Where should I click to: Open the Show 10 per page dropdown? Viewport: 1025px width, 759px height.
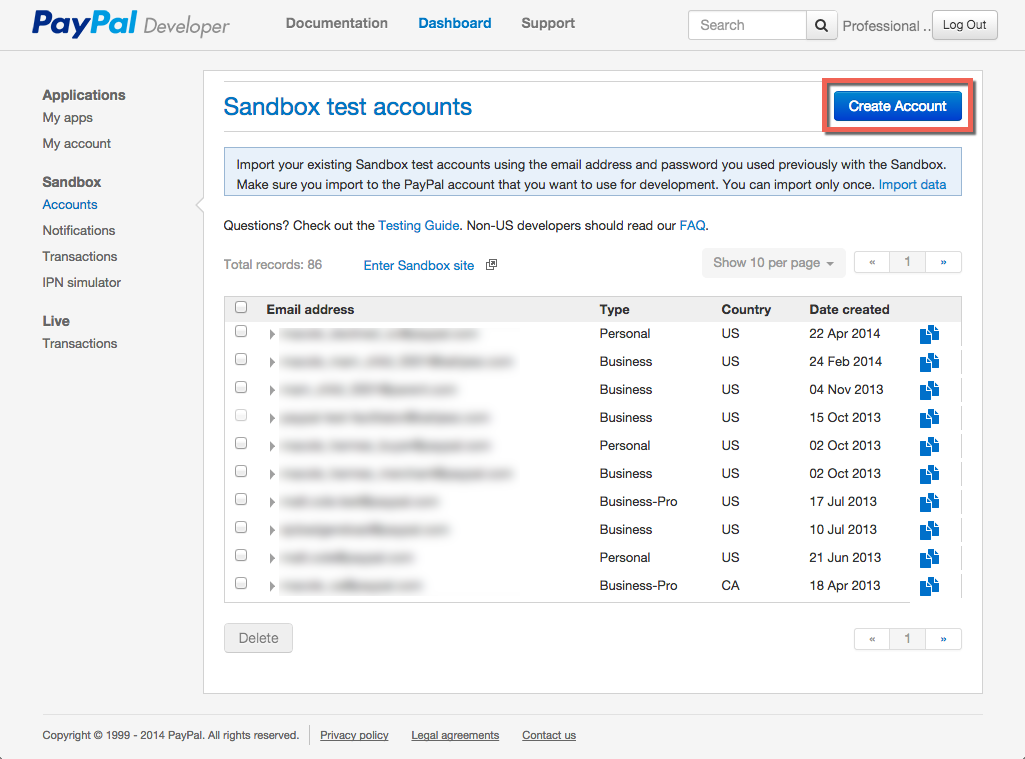click(x=773, y=263)
